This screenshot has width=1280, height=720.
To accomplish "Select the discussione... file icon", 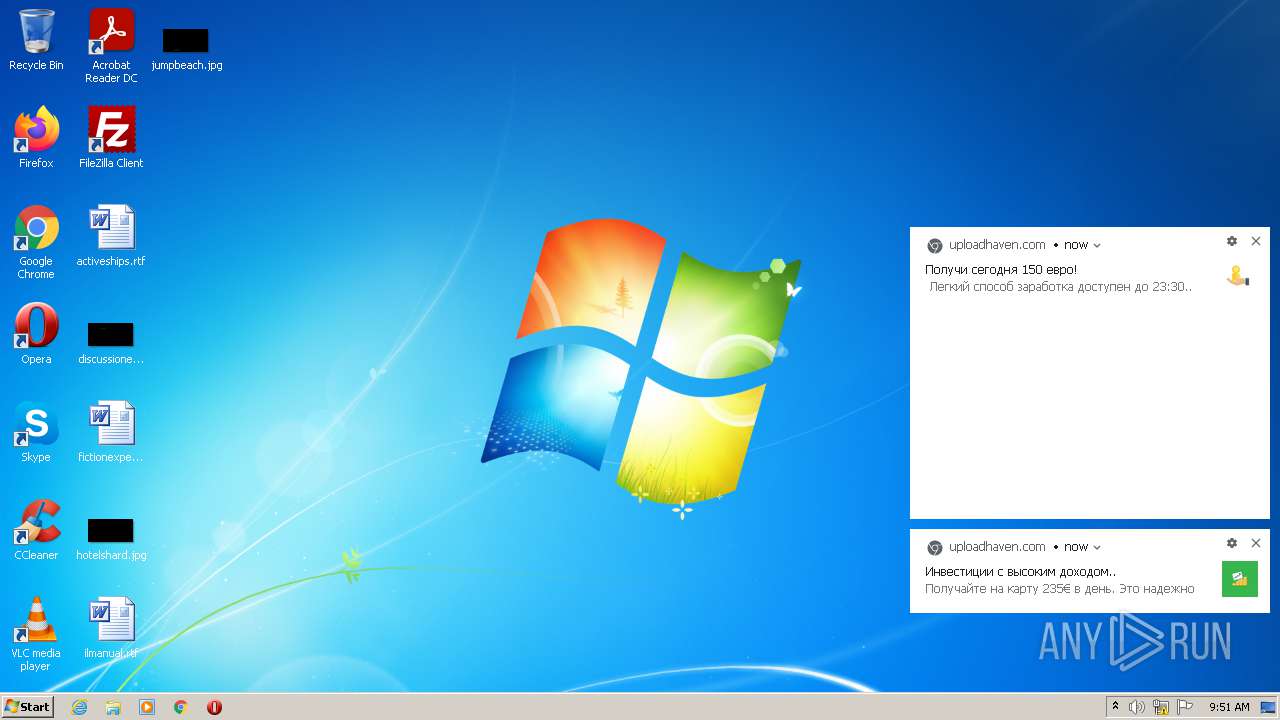I will click(111, 342).
